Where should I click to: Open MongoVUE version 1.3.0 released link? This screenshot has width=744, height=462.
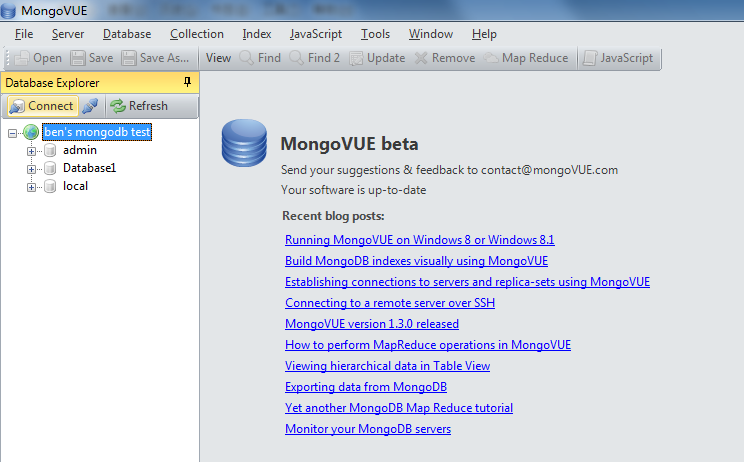point(372,324)
